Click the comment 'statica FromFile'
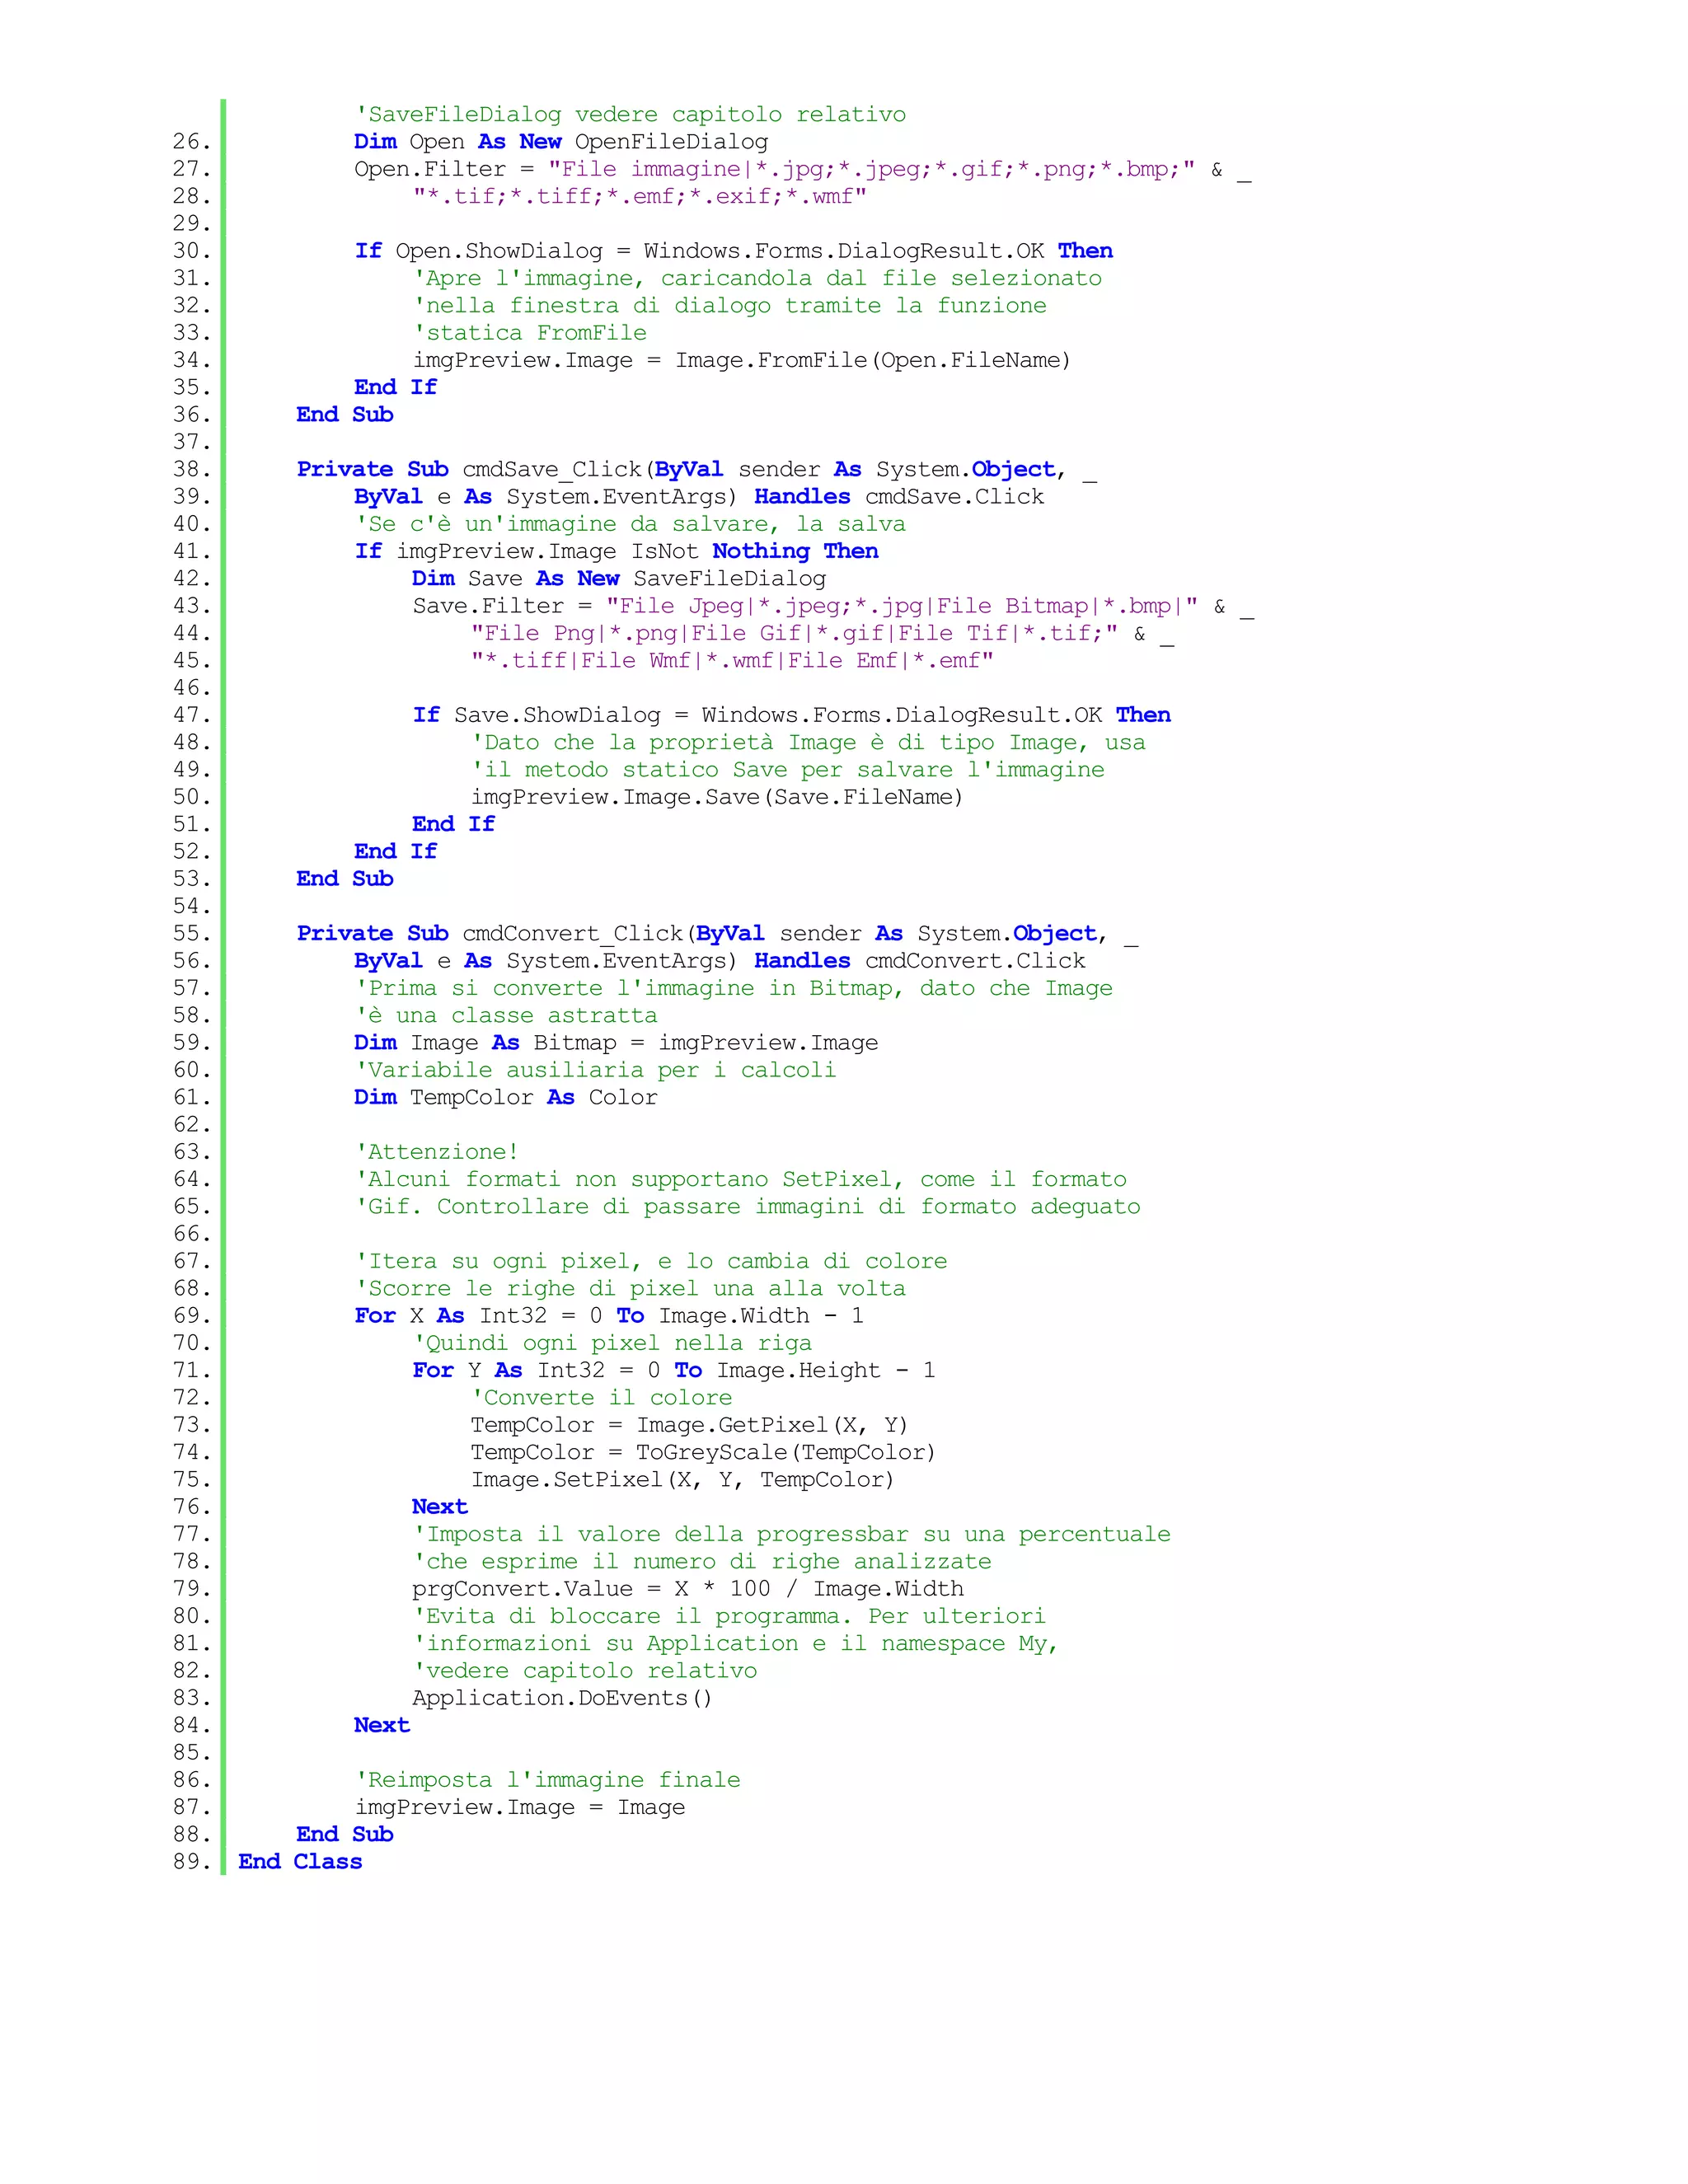 530,333
